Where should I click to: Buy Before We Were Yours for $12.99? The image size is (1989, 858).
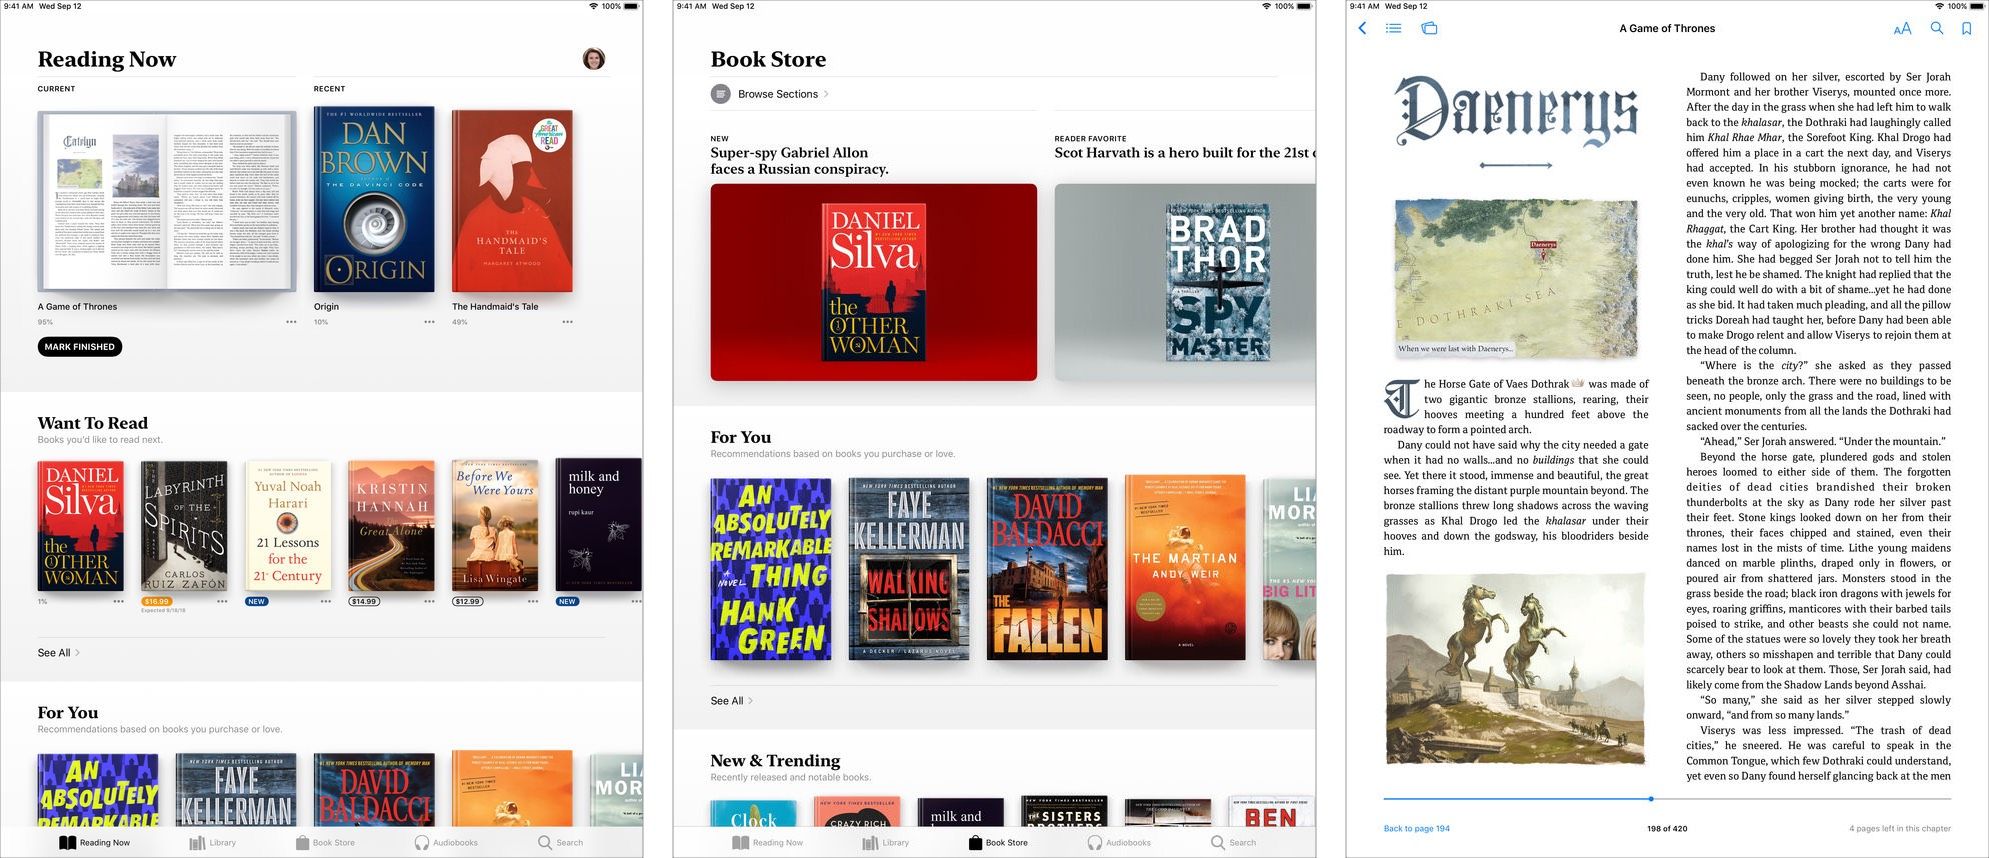[468, 602]
